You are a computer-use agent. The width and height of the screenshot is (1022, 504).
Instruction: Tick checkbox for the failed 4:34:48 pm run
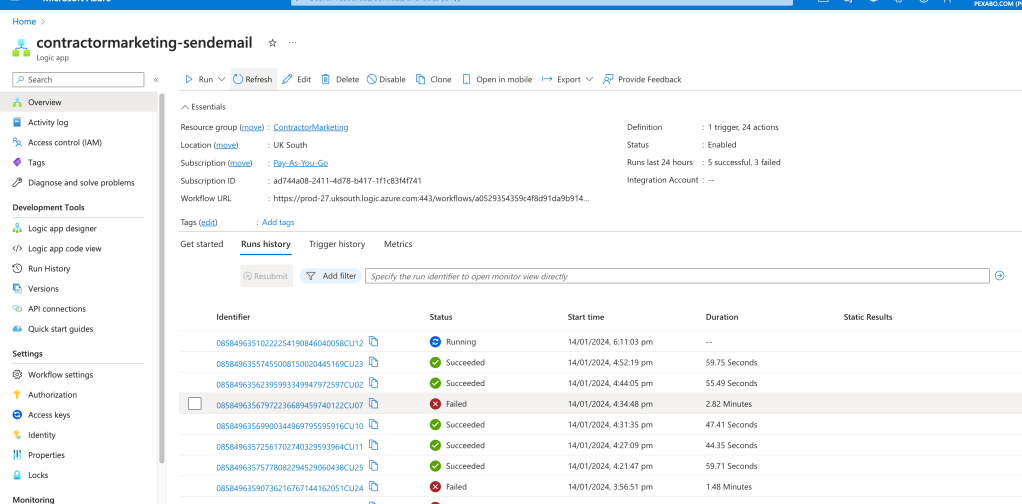click(194, 404)
